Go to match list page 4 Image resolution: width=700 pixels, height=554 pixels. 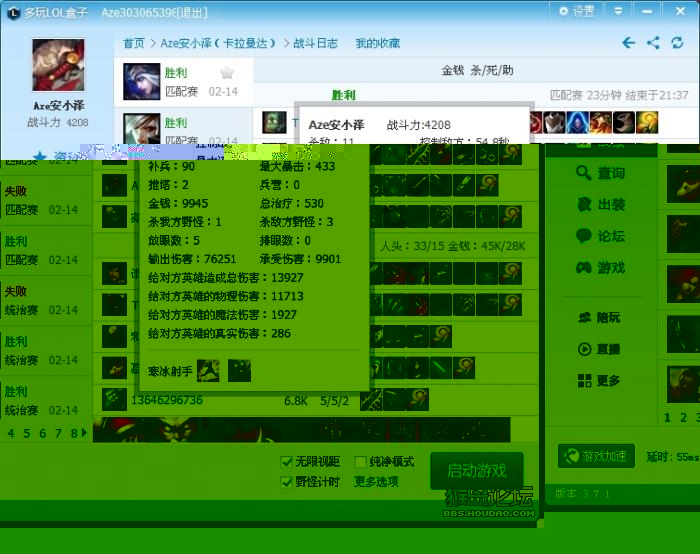pos(11,433)
